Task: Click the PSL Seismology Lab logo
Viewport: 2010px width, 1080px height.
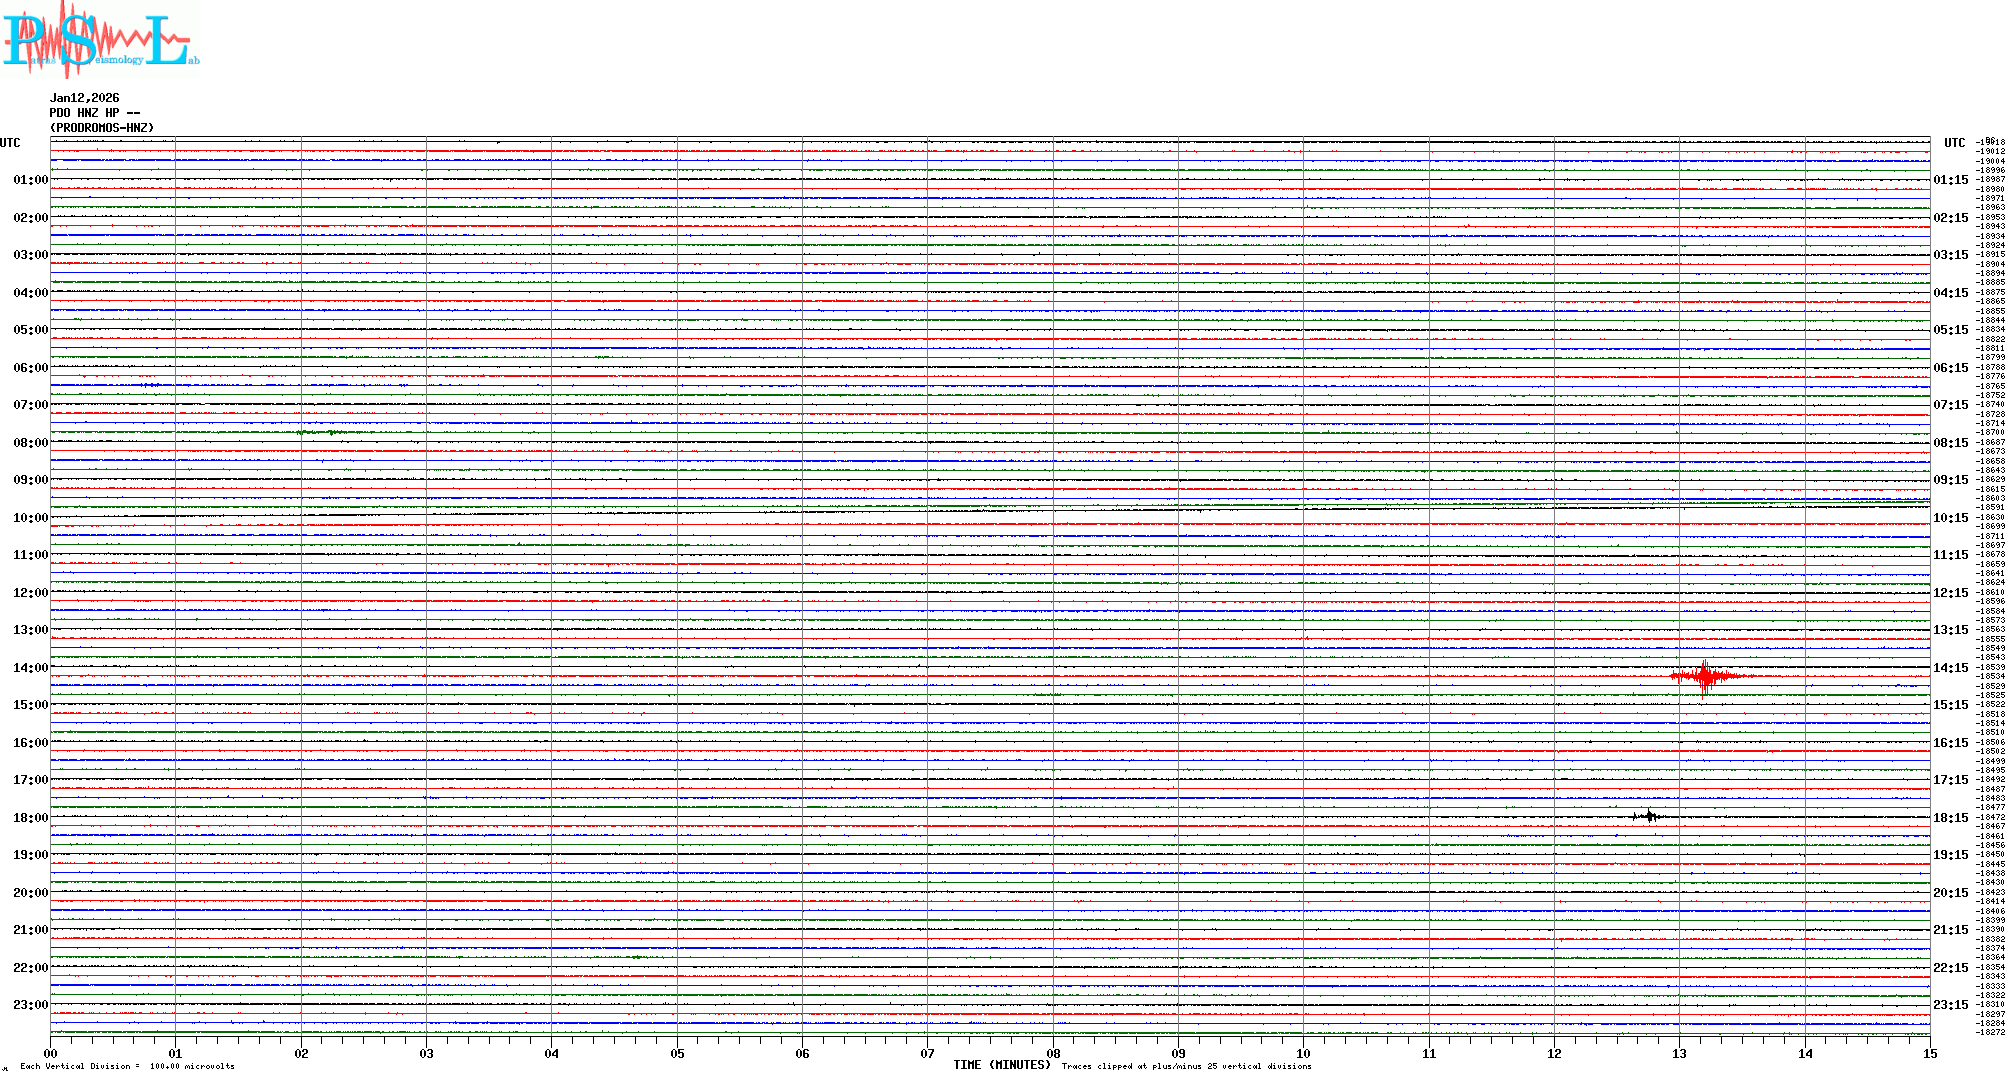Action: pyautogui.click(x=98, y=40)
